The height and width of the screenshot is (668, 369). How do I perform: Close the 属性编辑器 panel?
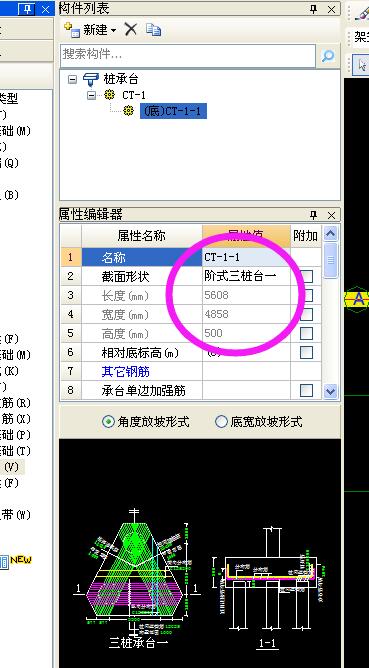pyautogui.click(x=331, y=215)
